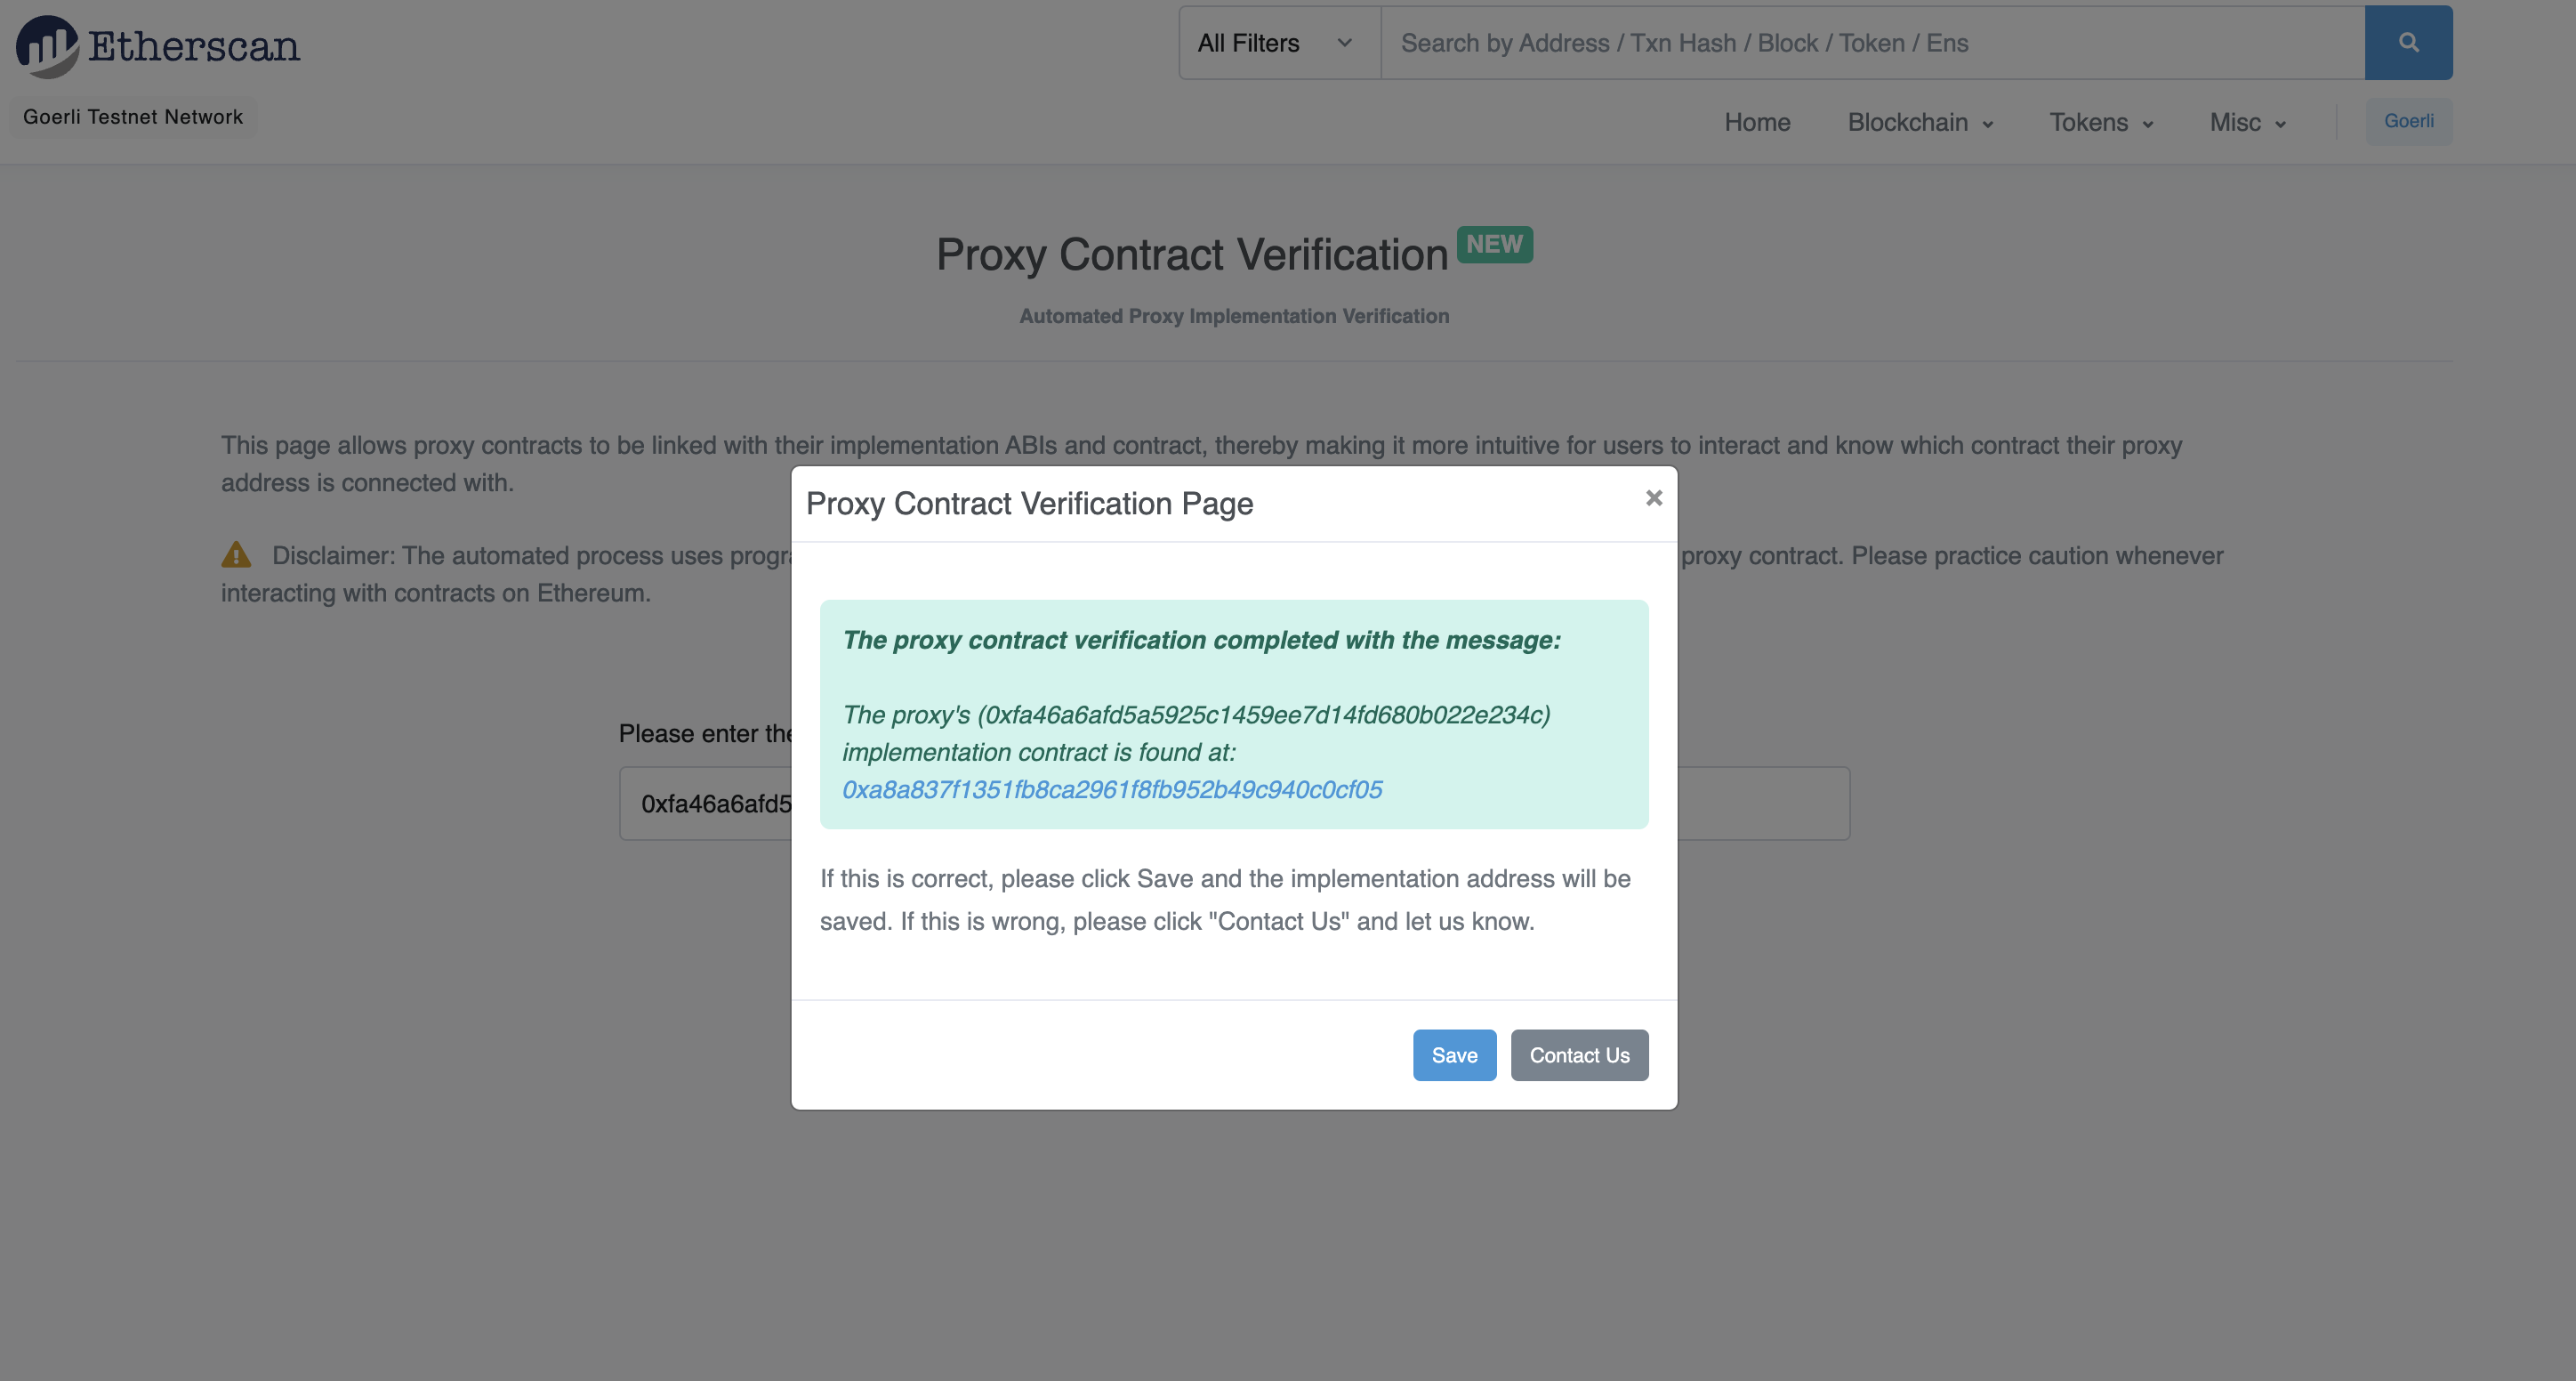Image resolution: width=2576 pixels, height=1381 pixels.
Task: Click the green NEW badge
Action: tap(1494, 245)
